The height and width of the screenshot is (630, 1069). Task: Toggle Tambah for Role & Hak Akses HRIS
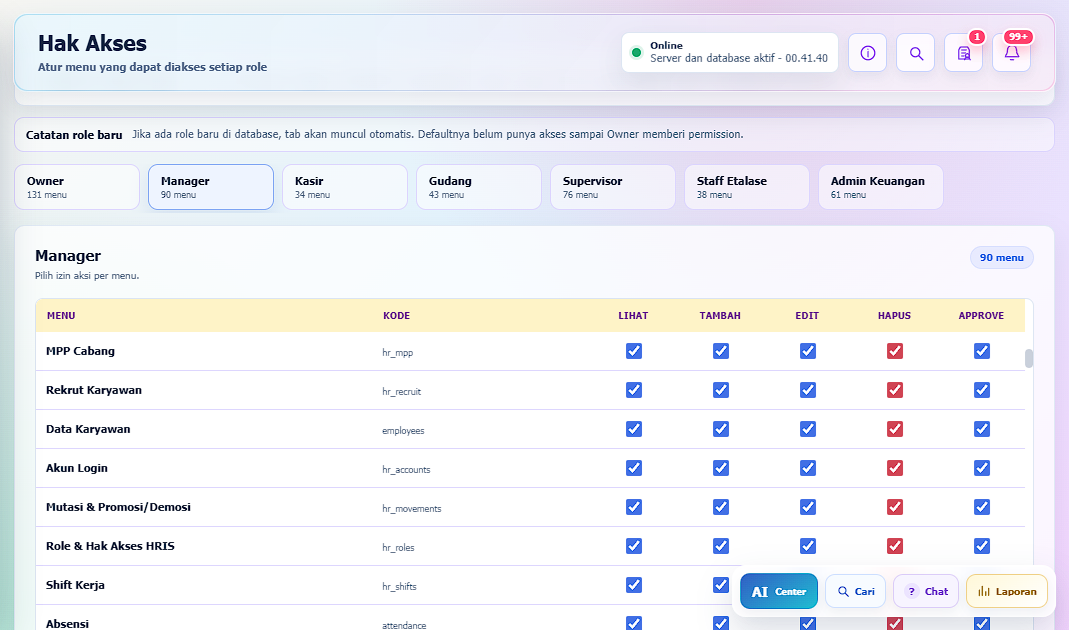pyautogui.click(x=721, y=545)
